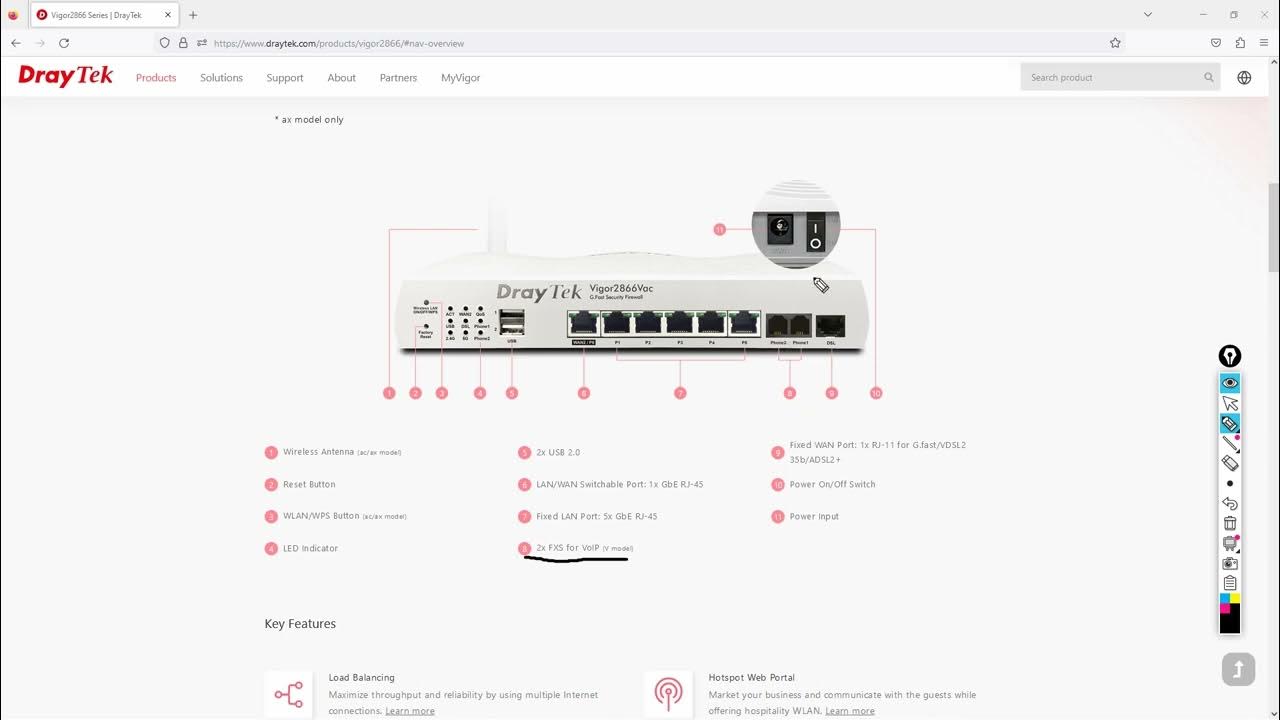Click the padlock site info icon
Viewport: 1280px width, 720px height.
[x=183, y=43]
